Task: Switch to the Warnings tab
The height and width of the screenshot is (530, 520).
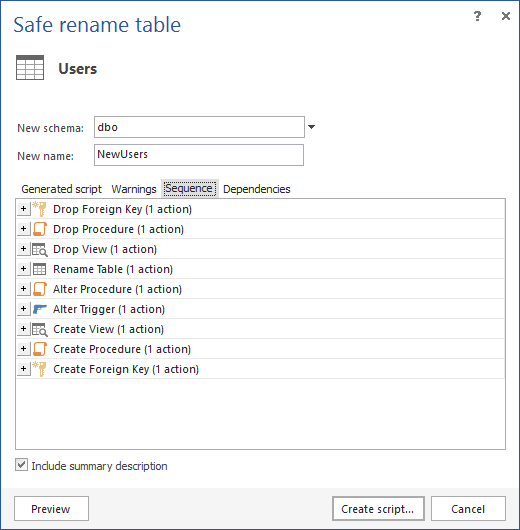Action: coord(134,189)
